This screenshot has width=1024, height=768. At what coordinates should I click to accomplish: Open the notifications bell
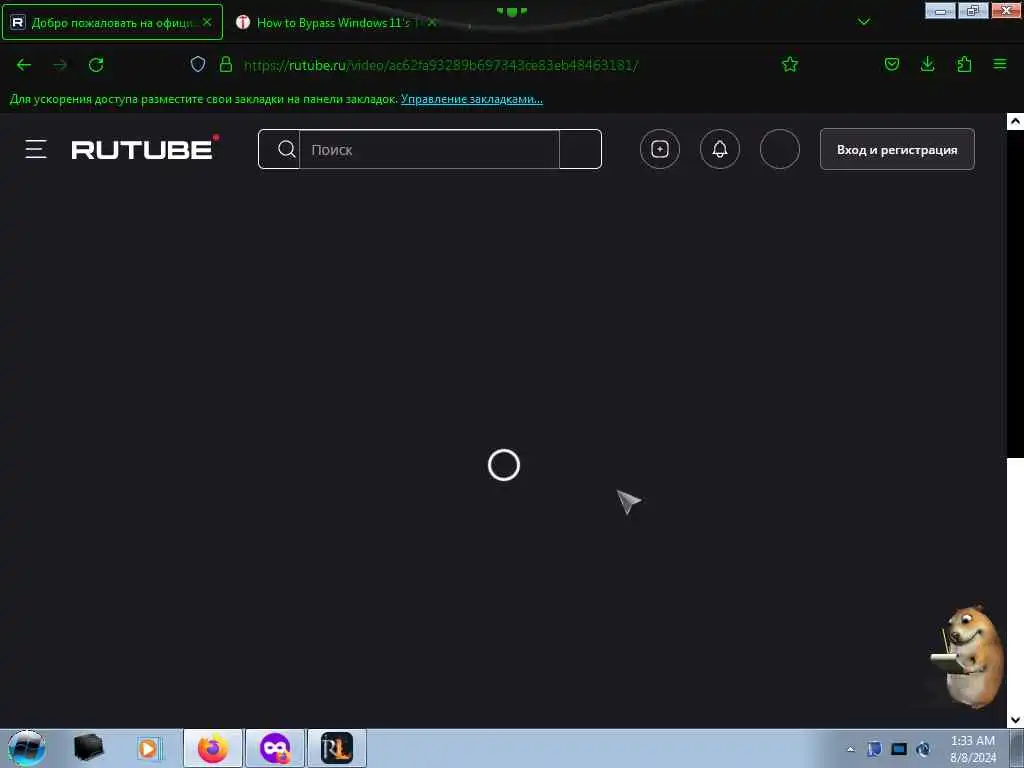[720, 150]
